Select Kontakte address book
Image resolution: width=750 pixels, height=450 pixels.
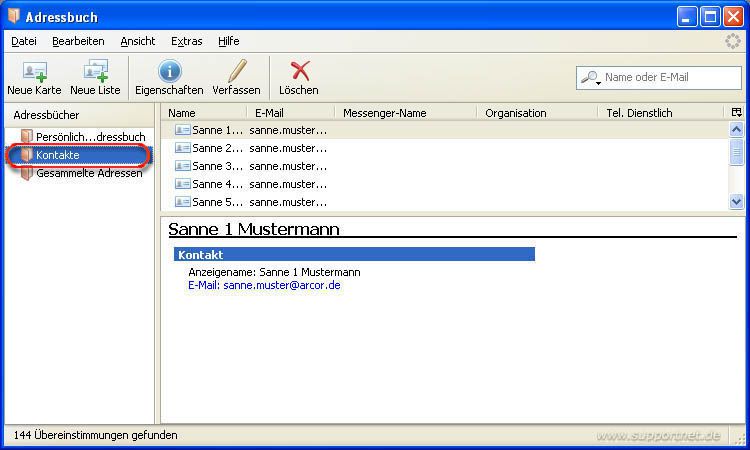pos(57,155)
